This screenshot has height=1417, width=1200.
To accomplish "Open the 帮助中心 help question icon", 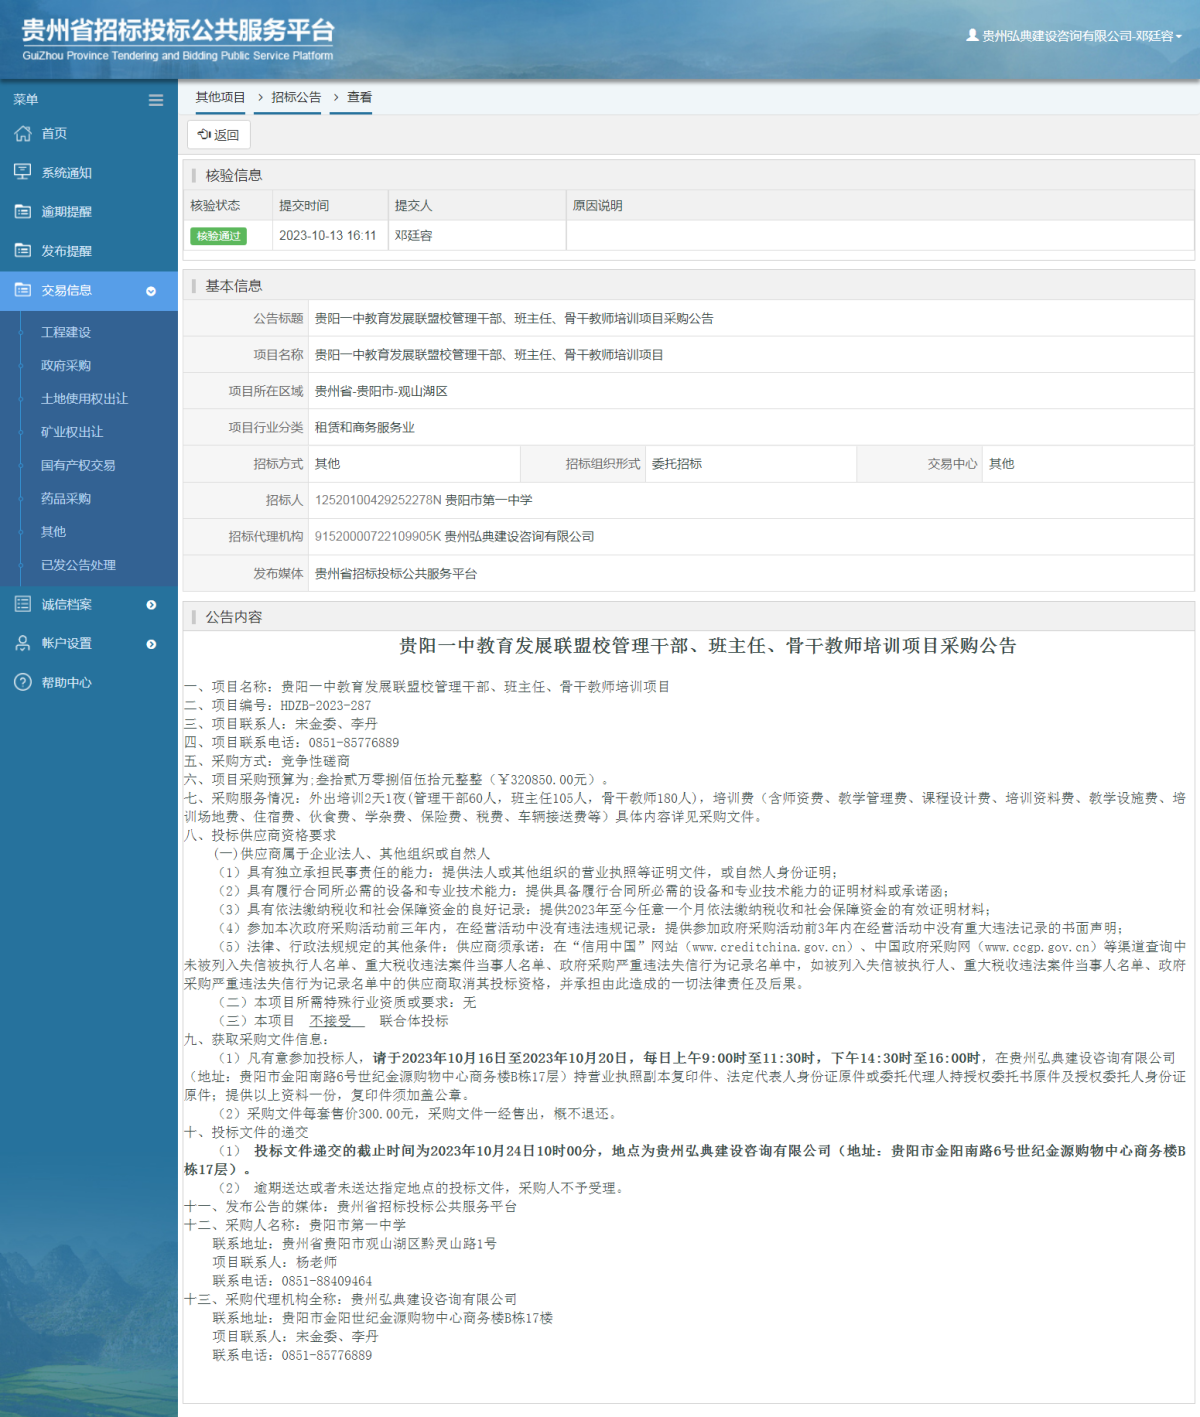I will (22, 682).
